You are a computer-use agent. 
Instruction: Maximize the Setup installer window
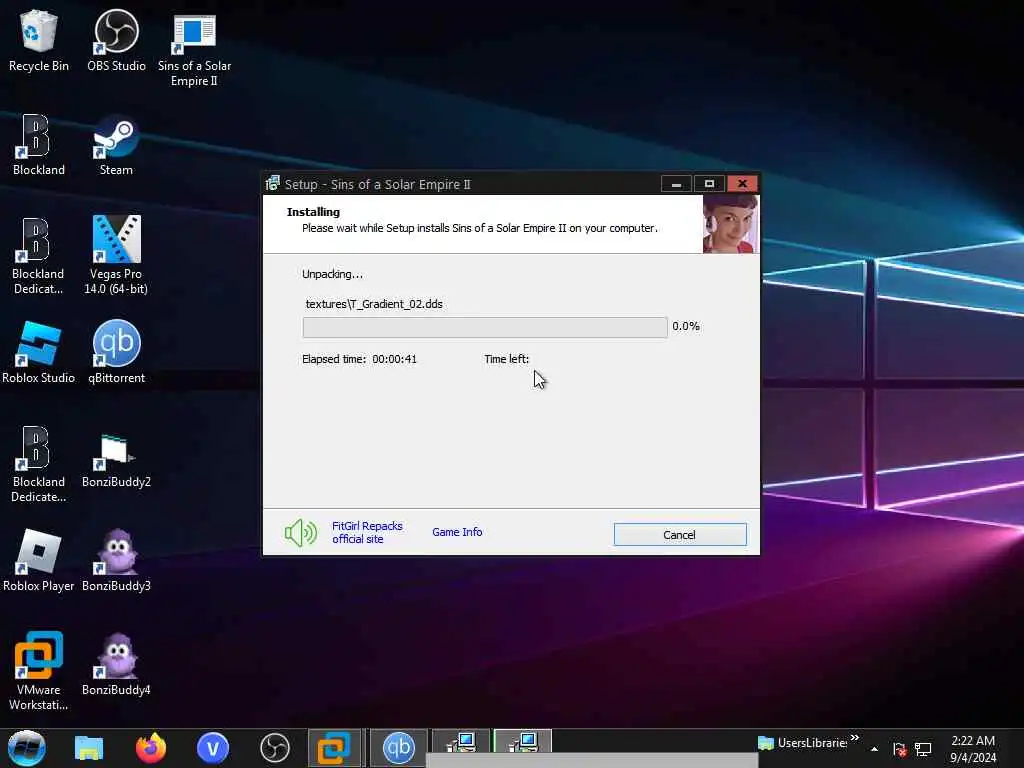tap(709, 184)
